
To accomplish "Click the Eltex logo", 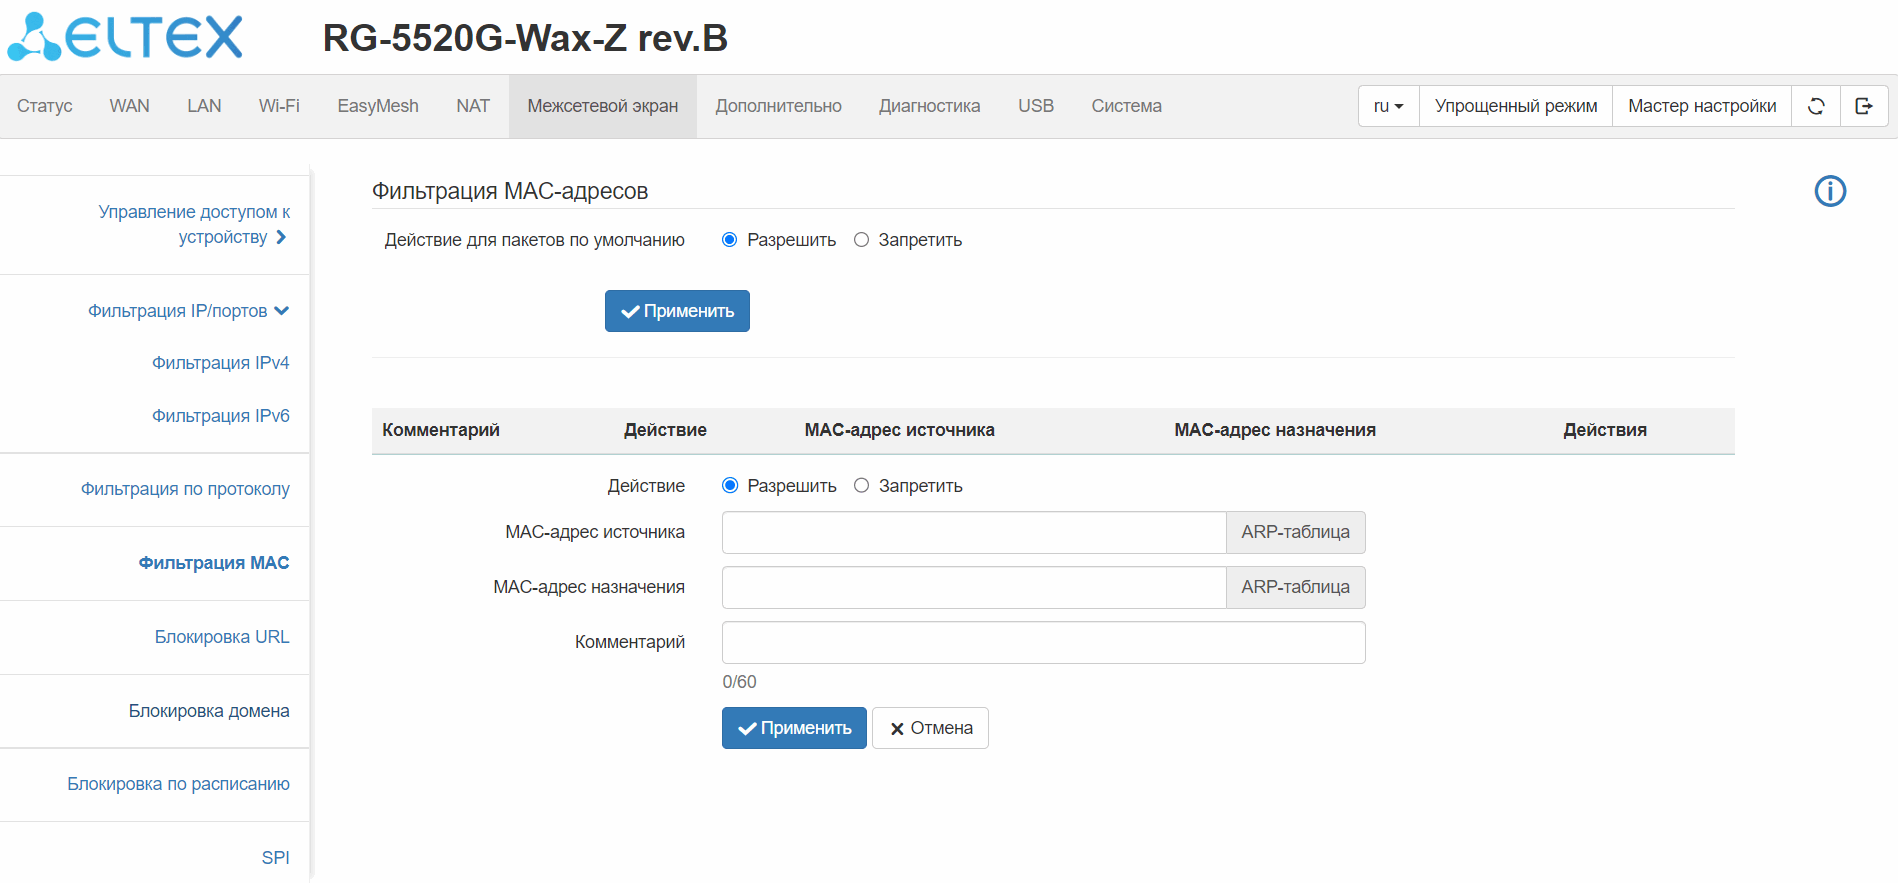I will coord(125,37).
